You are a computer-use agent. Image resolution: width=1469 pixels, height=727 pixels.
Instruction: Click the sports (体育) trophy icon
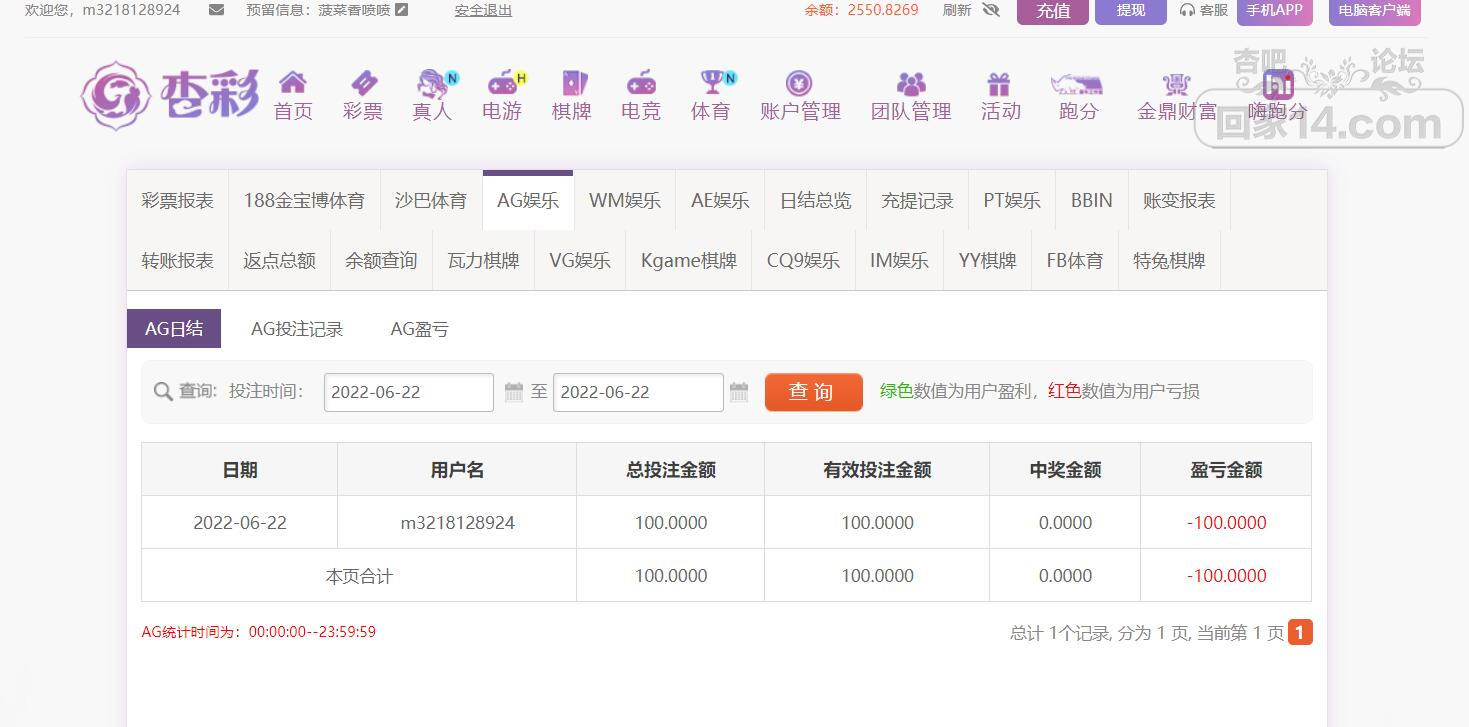tap(711, 82)
